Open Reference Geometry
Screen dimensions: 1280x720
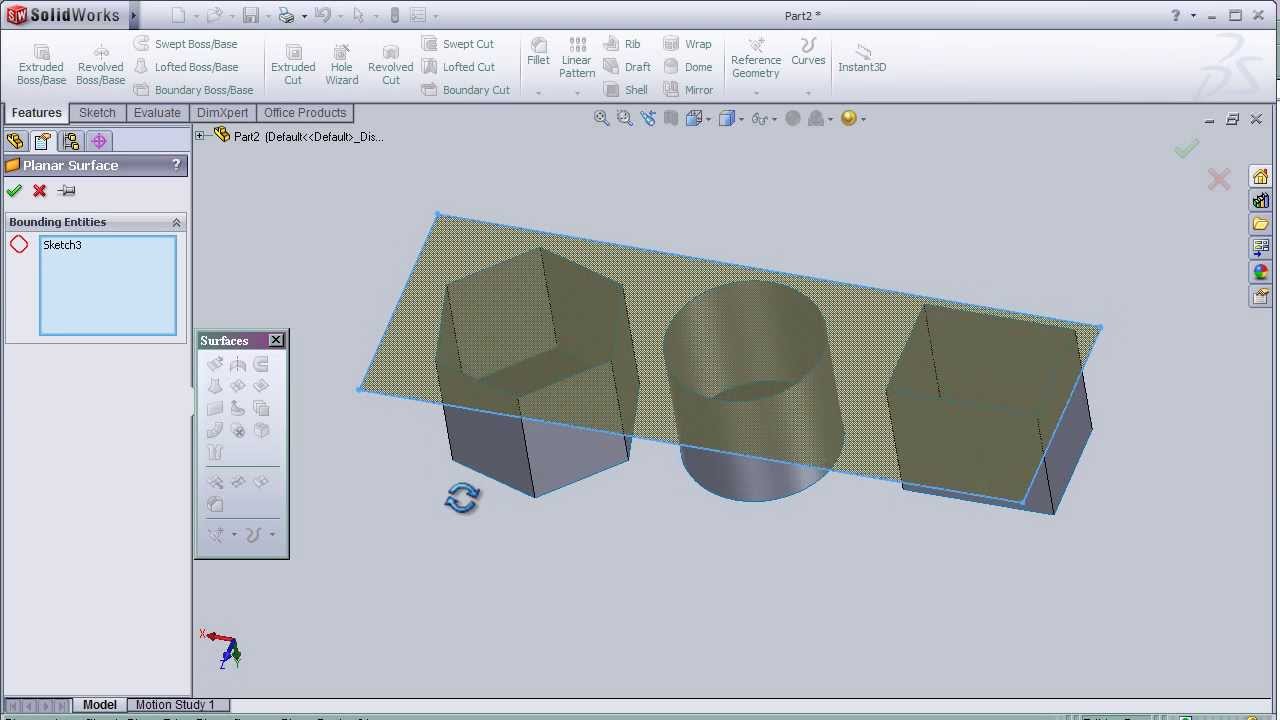[756, 58]
